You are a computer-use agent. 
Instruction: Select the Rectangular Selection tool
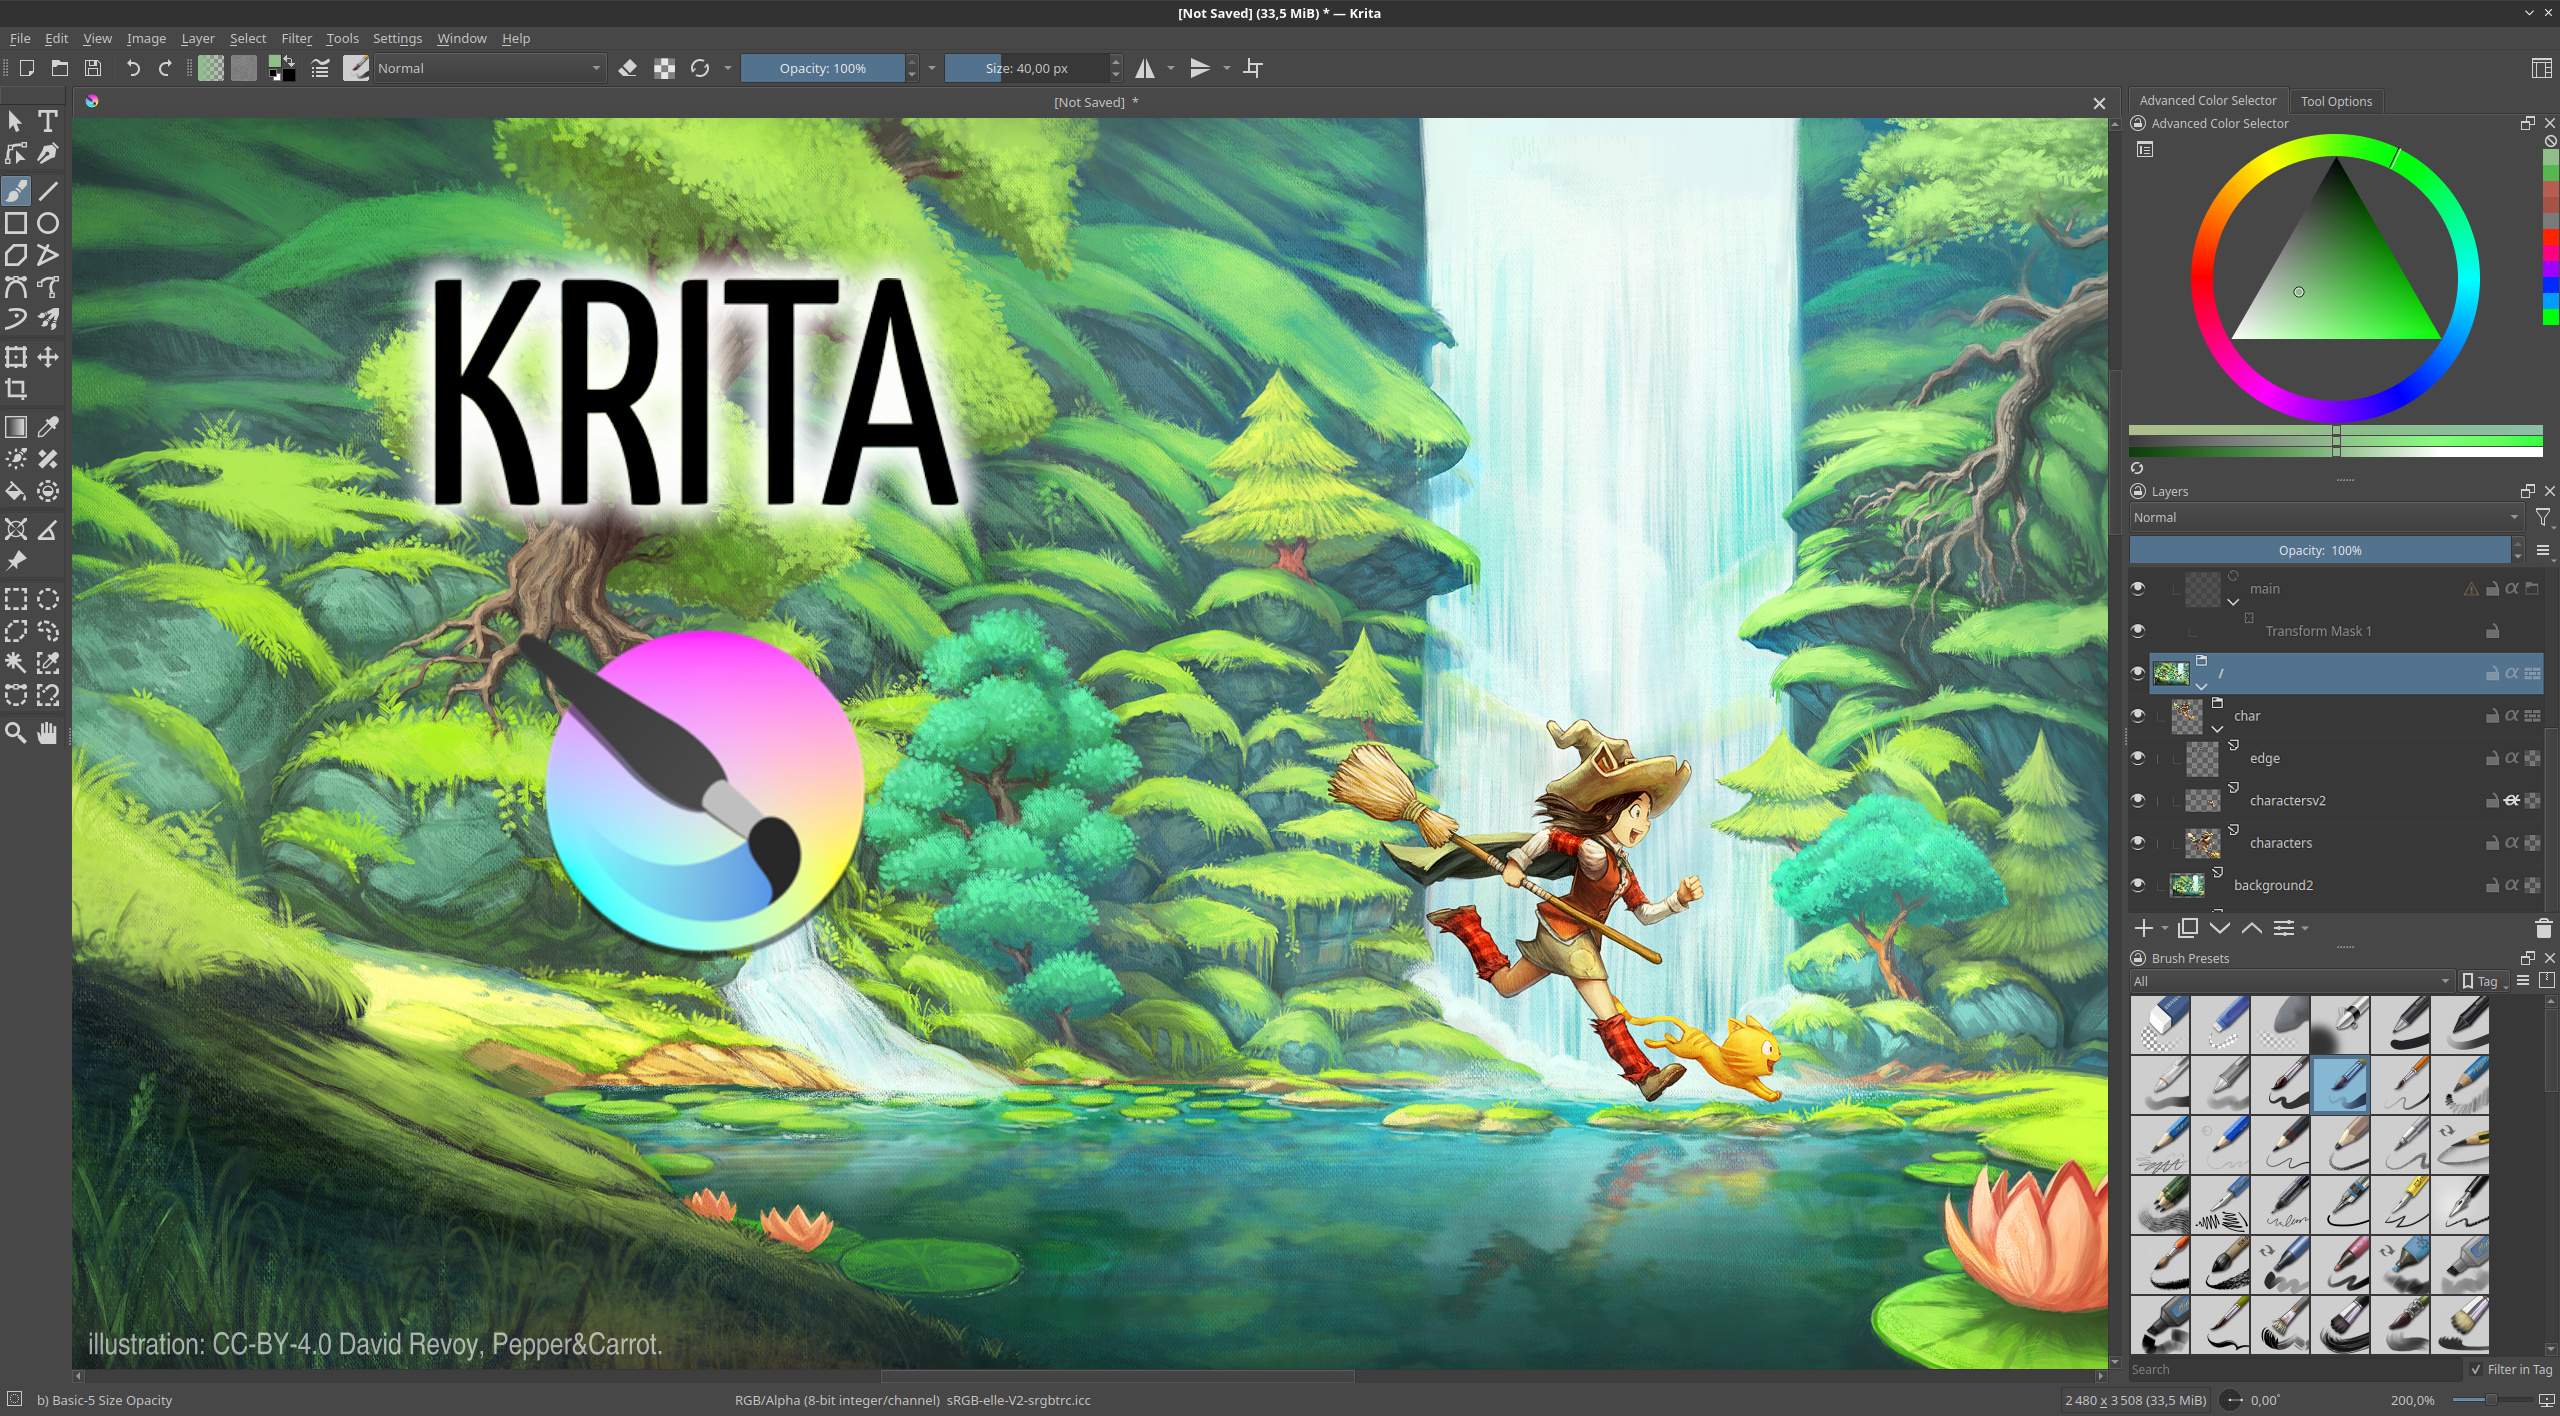(x=16, y=598)
